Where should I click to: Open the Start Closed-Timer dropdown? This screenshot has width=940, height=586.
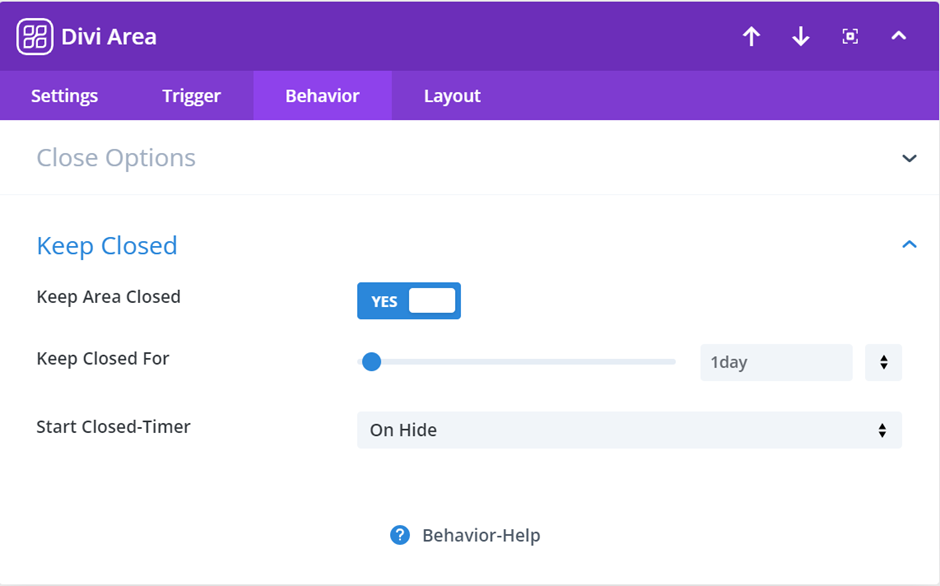tap(629, 430)
